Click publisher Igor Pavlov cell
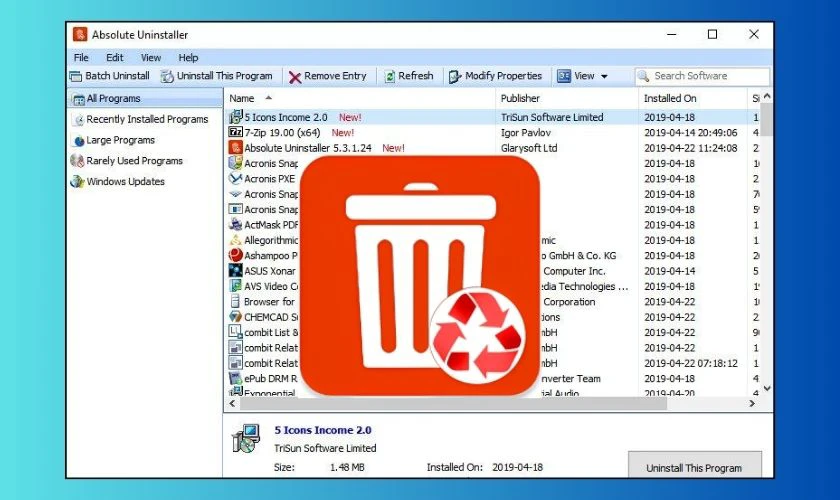This screenshot has width=840, height=500. click(526, 132)
